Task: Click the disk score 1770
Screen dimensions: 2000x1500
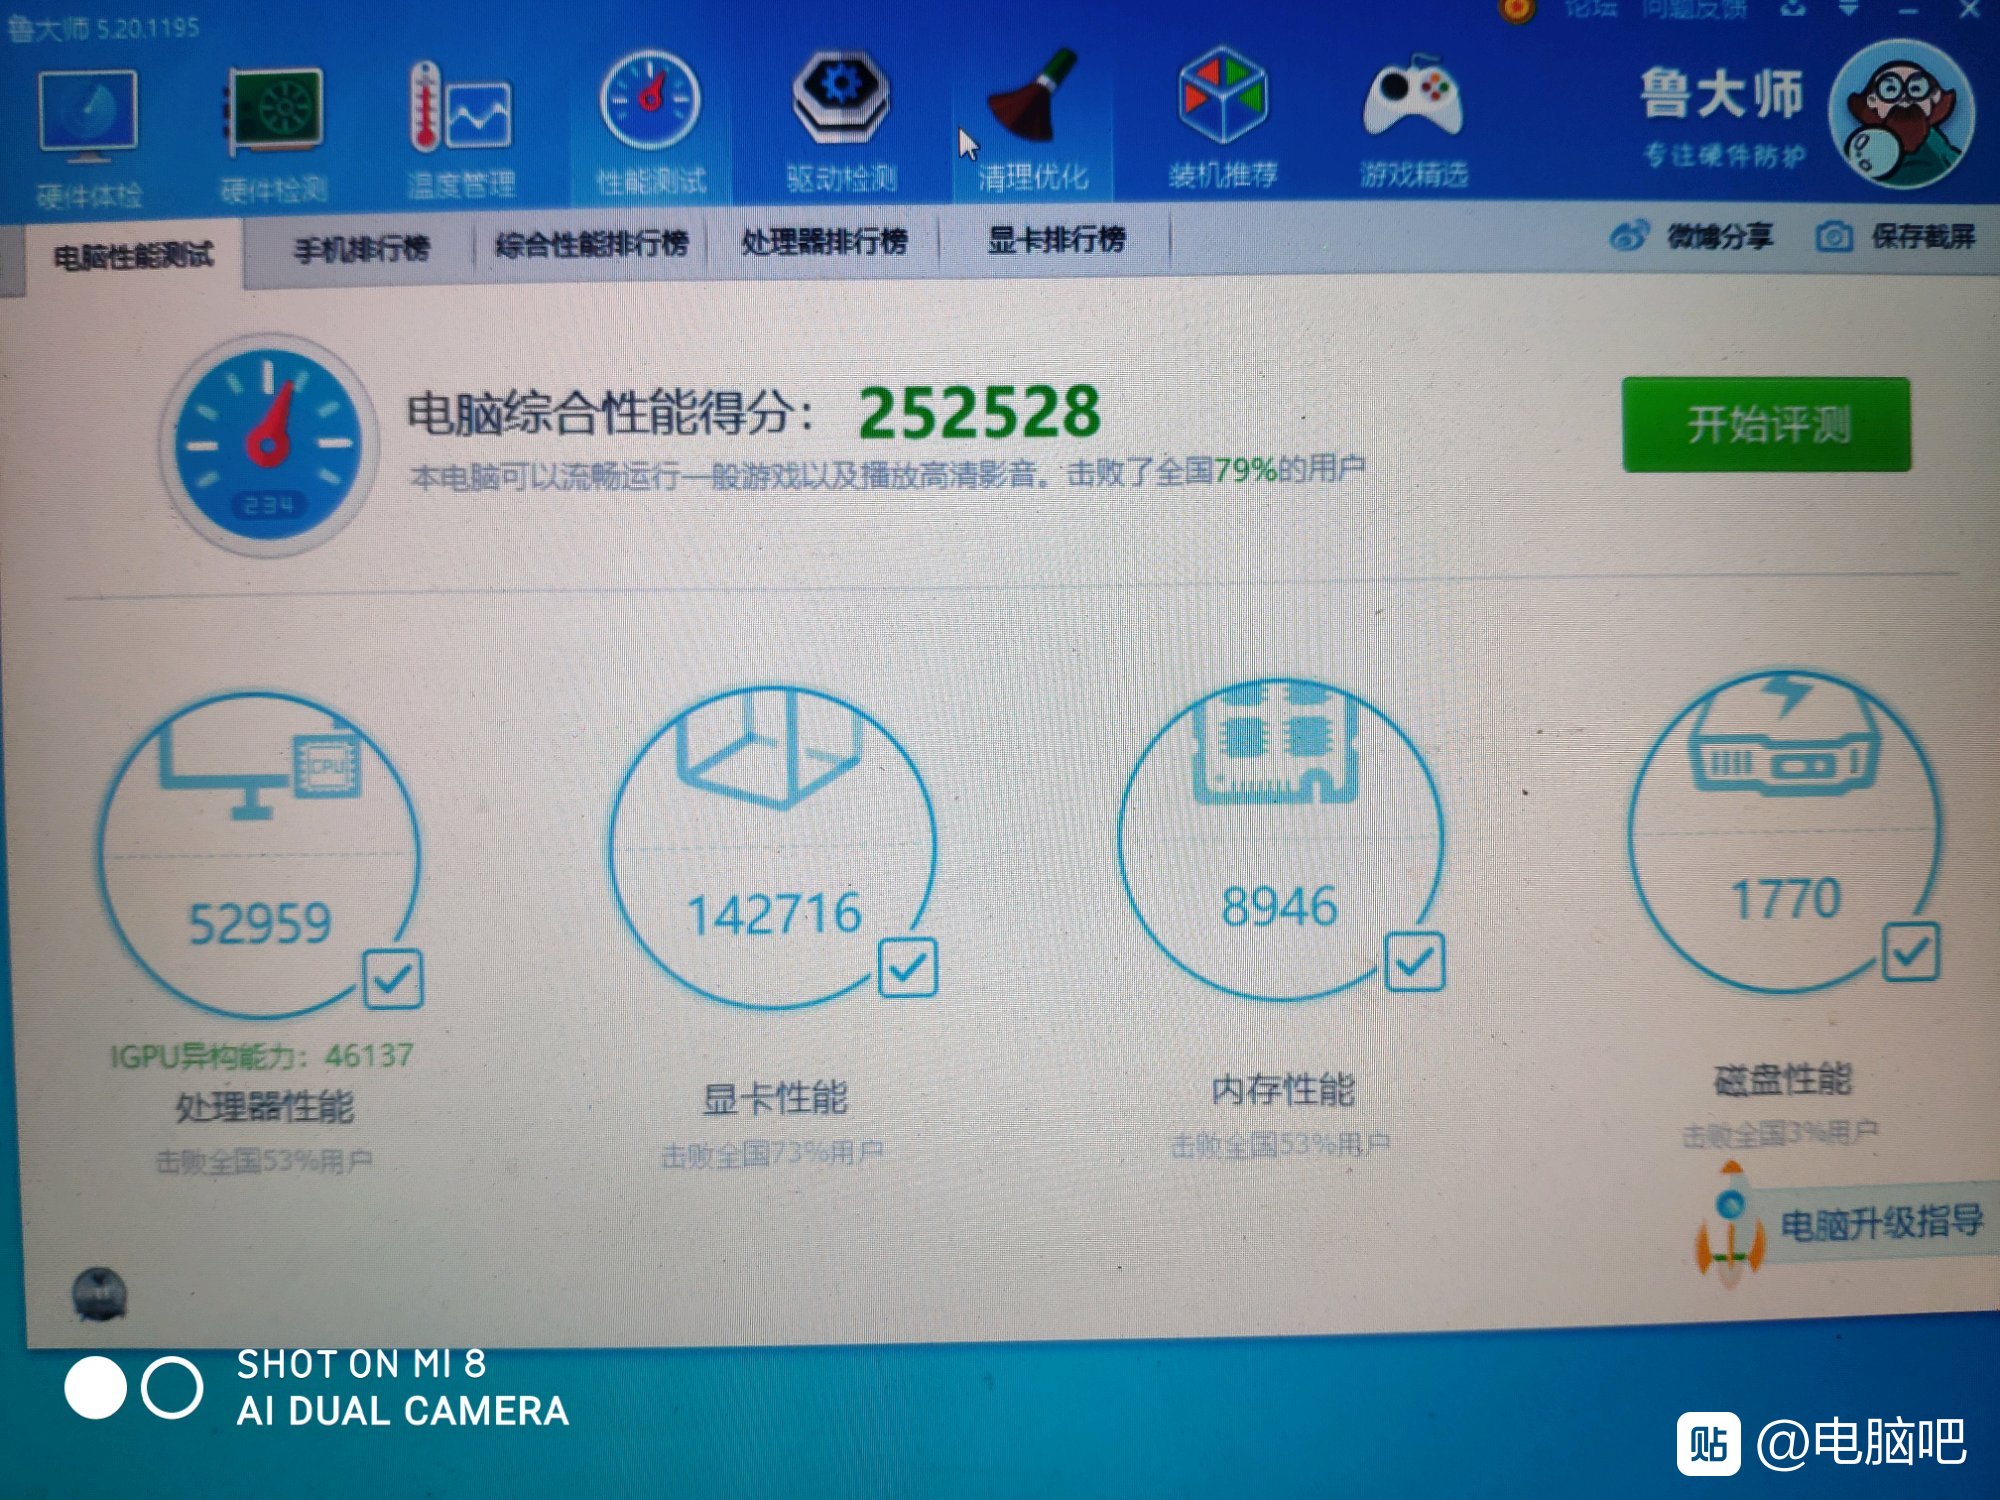Action: click(x=1786, y=898)
